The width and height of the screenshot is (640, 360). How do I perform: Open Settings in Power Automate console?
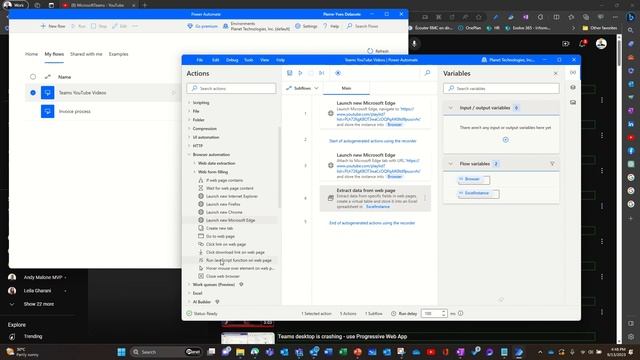tap(306, 26)
